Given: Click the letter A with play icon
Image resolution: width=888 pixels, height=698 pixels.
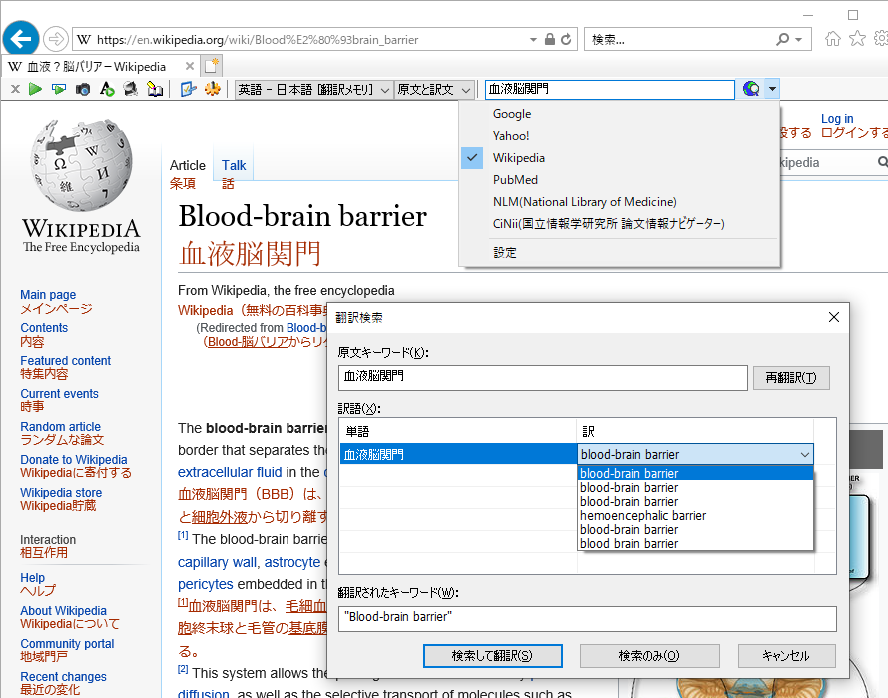Looking at the screenshot, I should [x=106, y=89].
